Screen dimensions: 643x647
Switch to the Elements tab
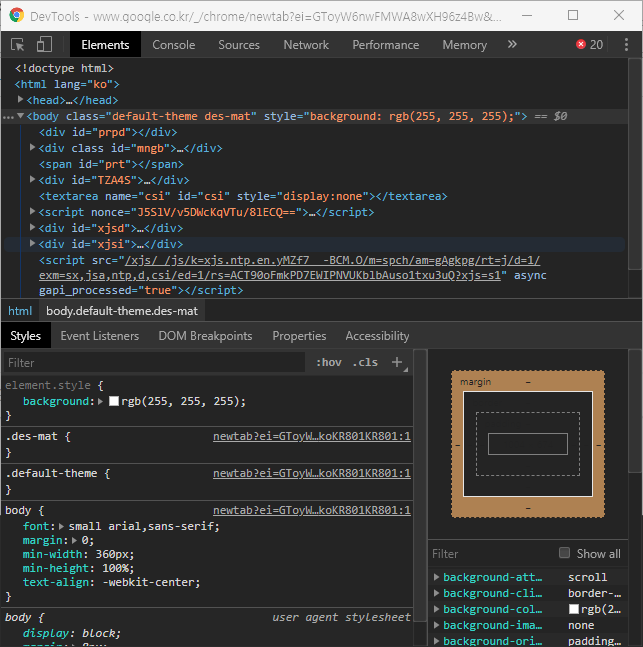(x=105, y=45)
